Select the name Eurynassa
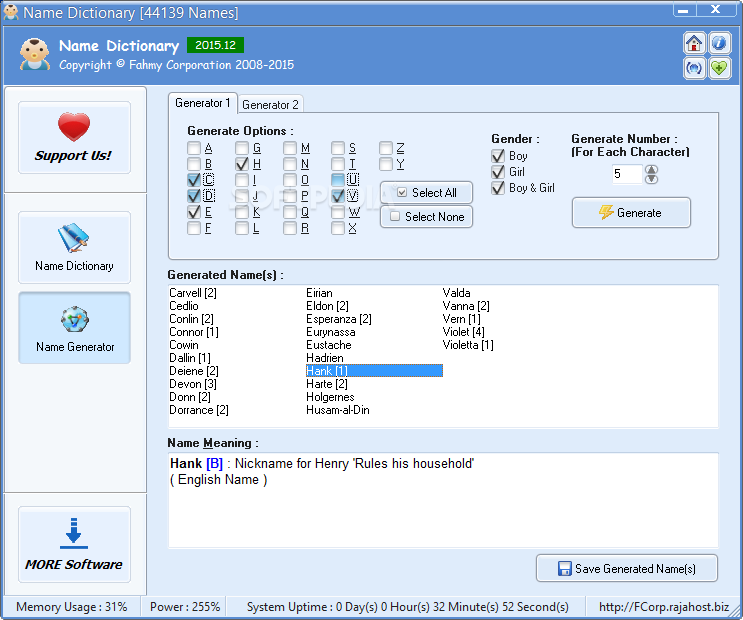Viewport: 743px width, 620px height. click(x=331, y=332)
